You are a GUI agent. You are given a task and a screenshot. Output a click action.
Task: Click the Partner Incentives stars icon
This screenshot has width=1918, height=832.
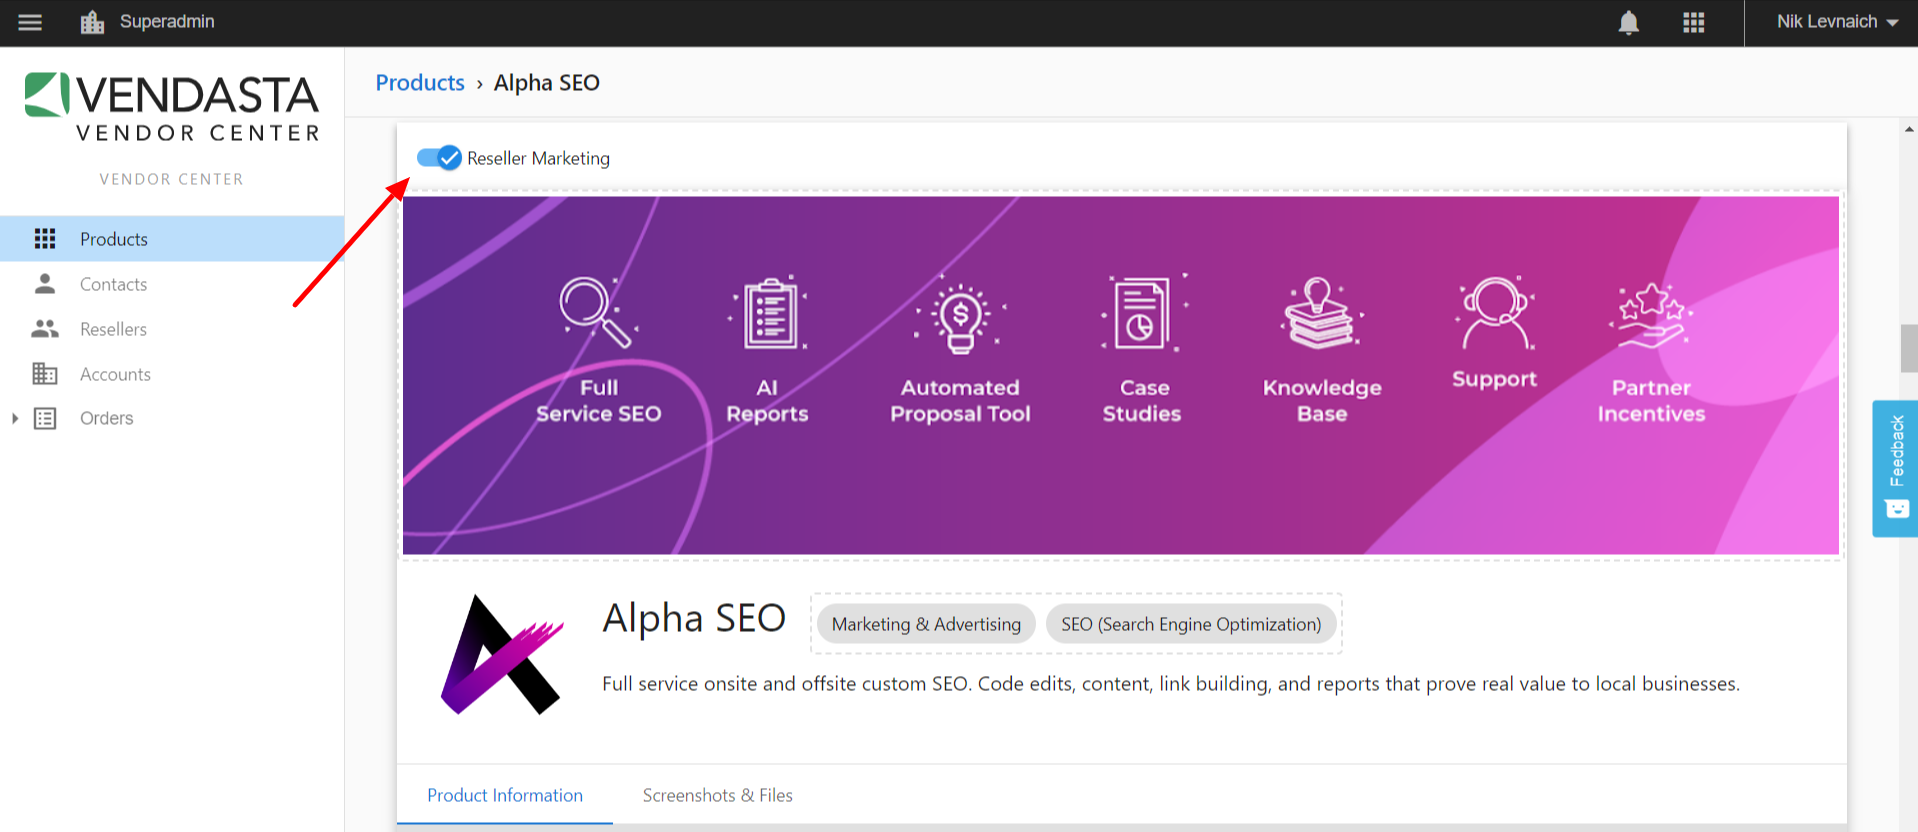[1651, 315]
